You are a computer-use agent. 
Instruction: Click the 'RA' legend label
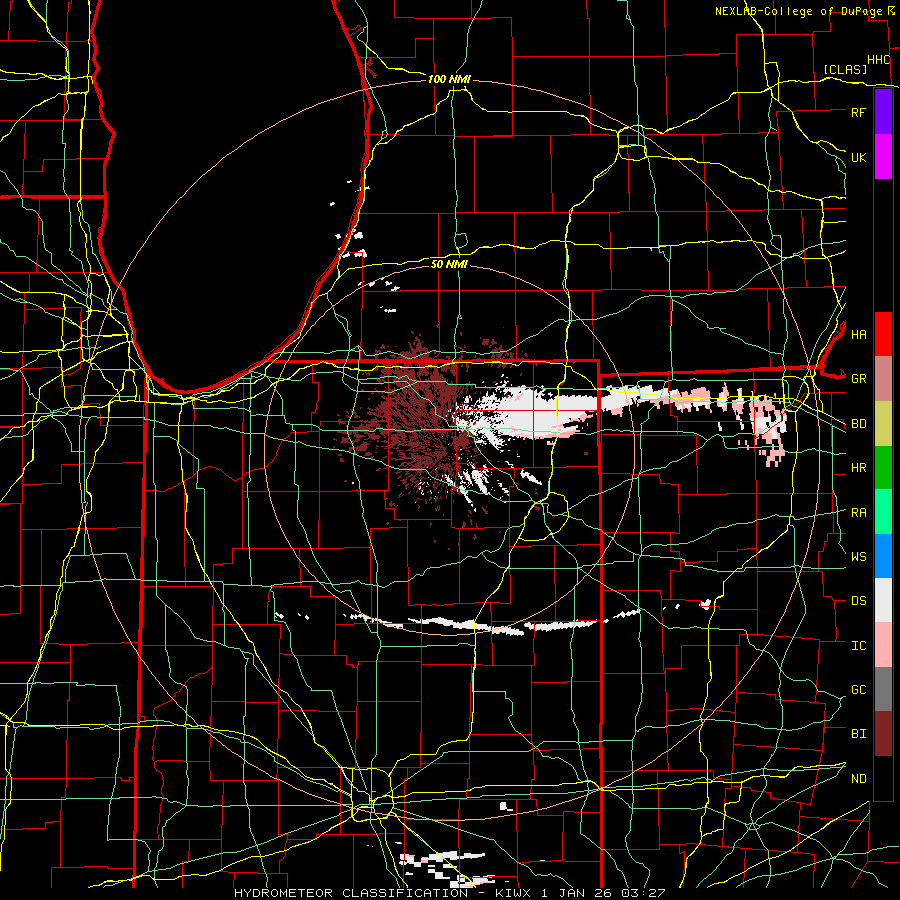tap(858, 513)
